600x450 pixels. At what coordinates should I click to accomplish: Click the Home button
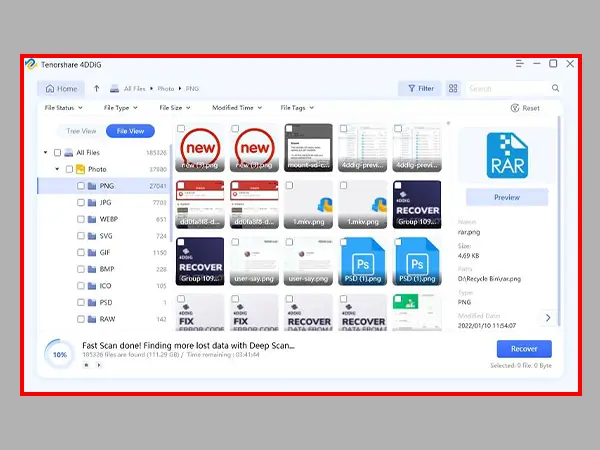point(61,89)
